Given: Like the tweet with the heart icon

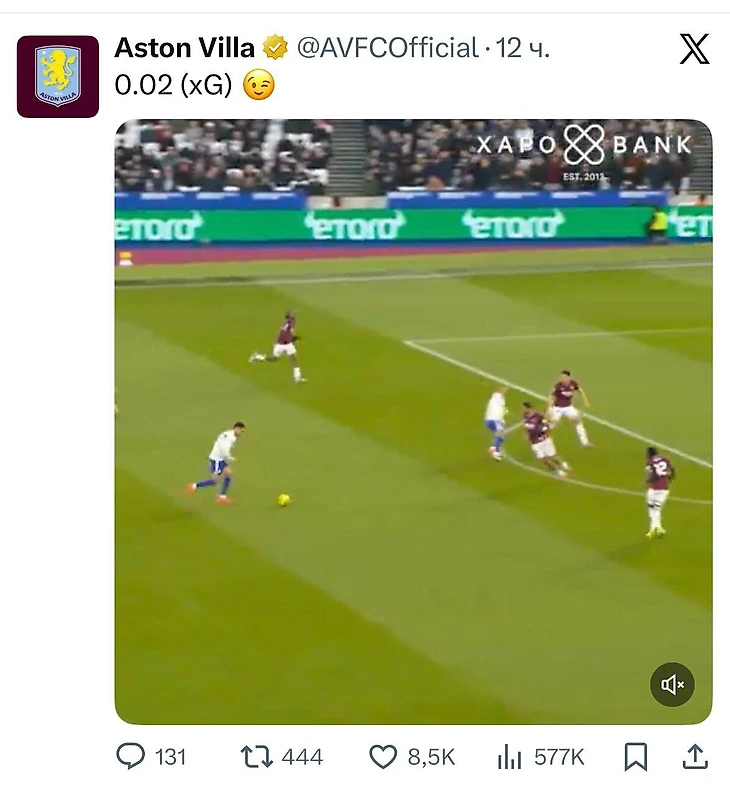Looking at the screenshot, I should [x=383, y=757].
